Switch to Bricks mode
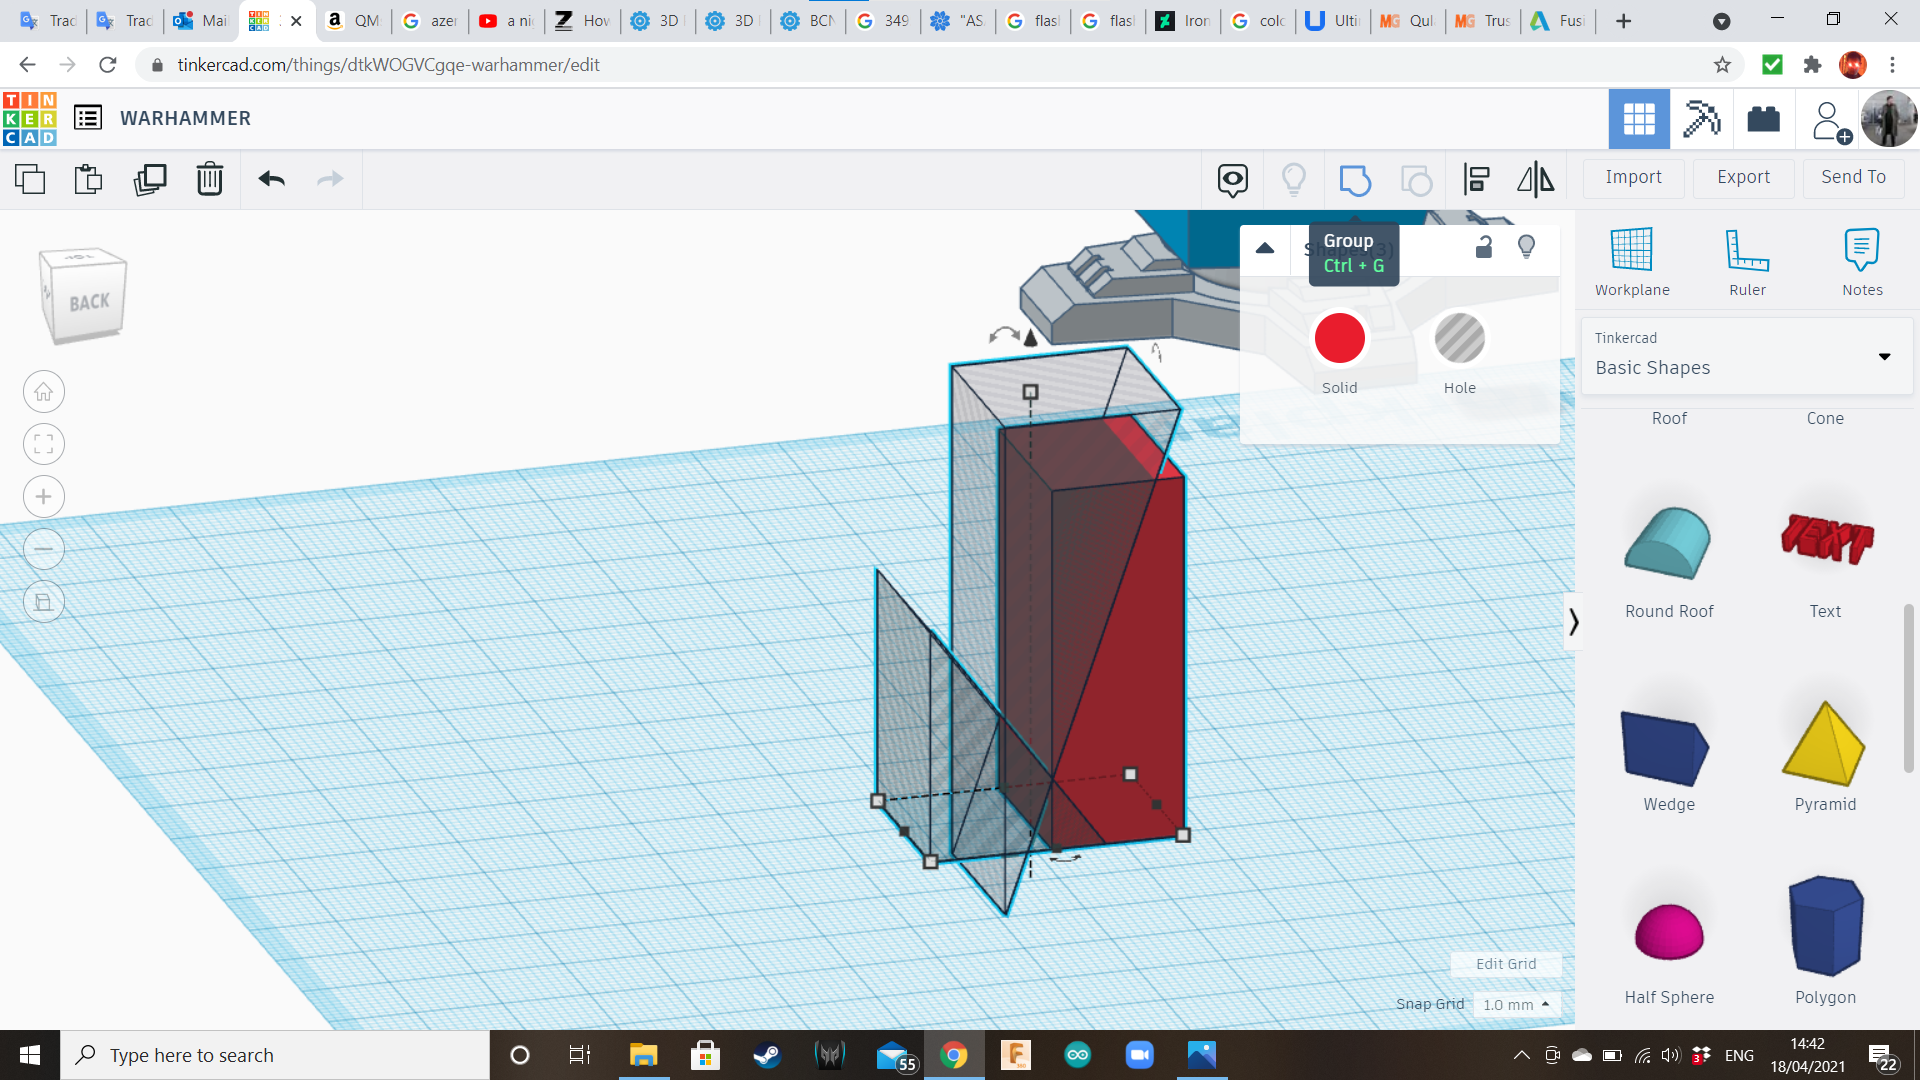This screenshot has height=1080, width=1920. (1763, 119)
